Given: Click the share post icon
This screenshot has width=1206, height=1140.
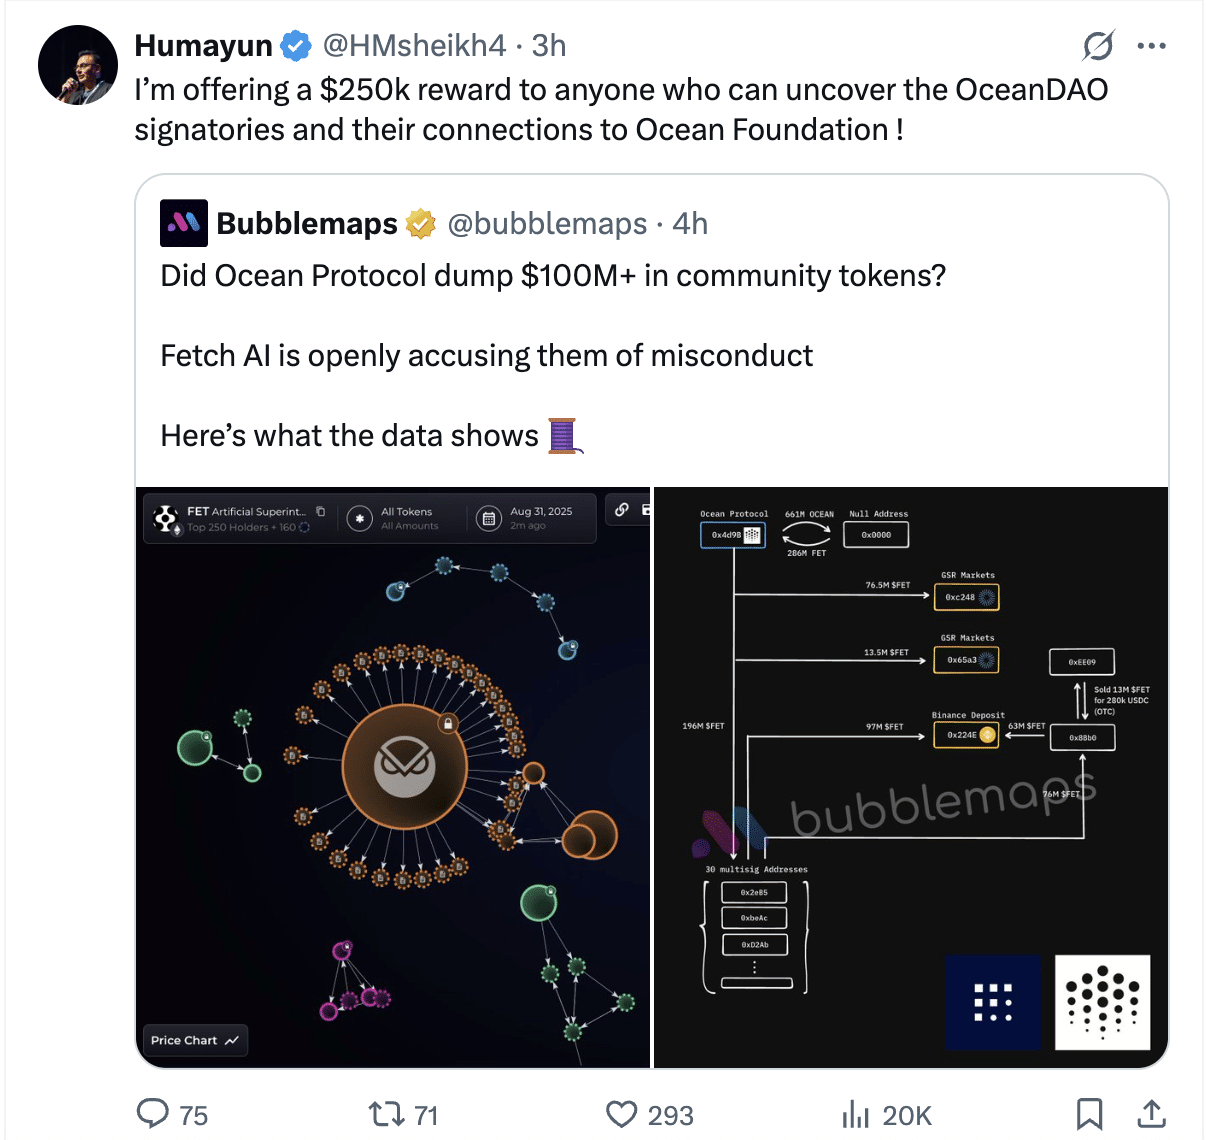Looking at the screenshot, I should (1152, 1114).
